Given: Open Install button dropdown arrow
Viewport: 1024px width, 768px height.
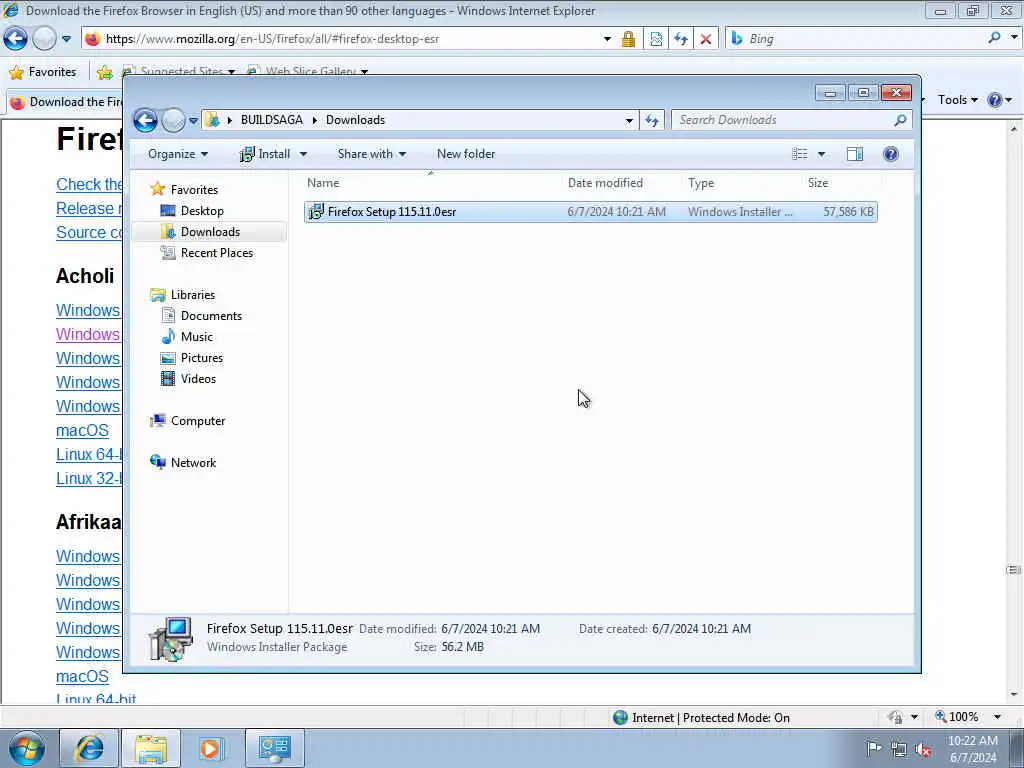Looking at the screenshot, I should [x=303, y=154].
